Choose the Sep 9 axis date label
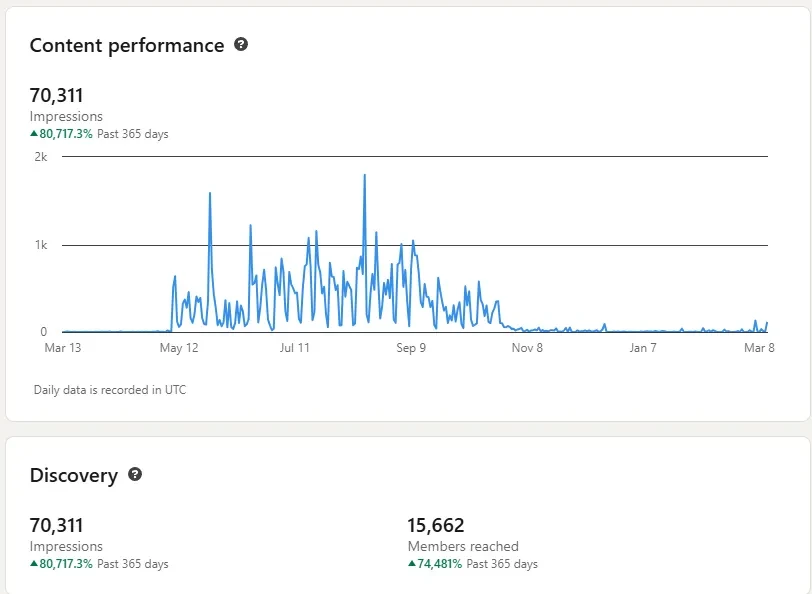 [x=411, y=348]
